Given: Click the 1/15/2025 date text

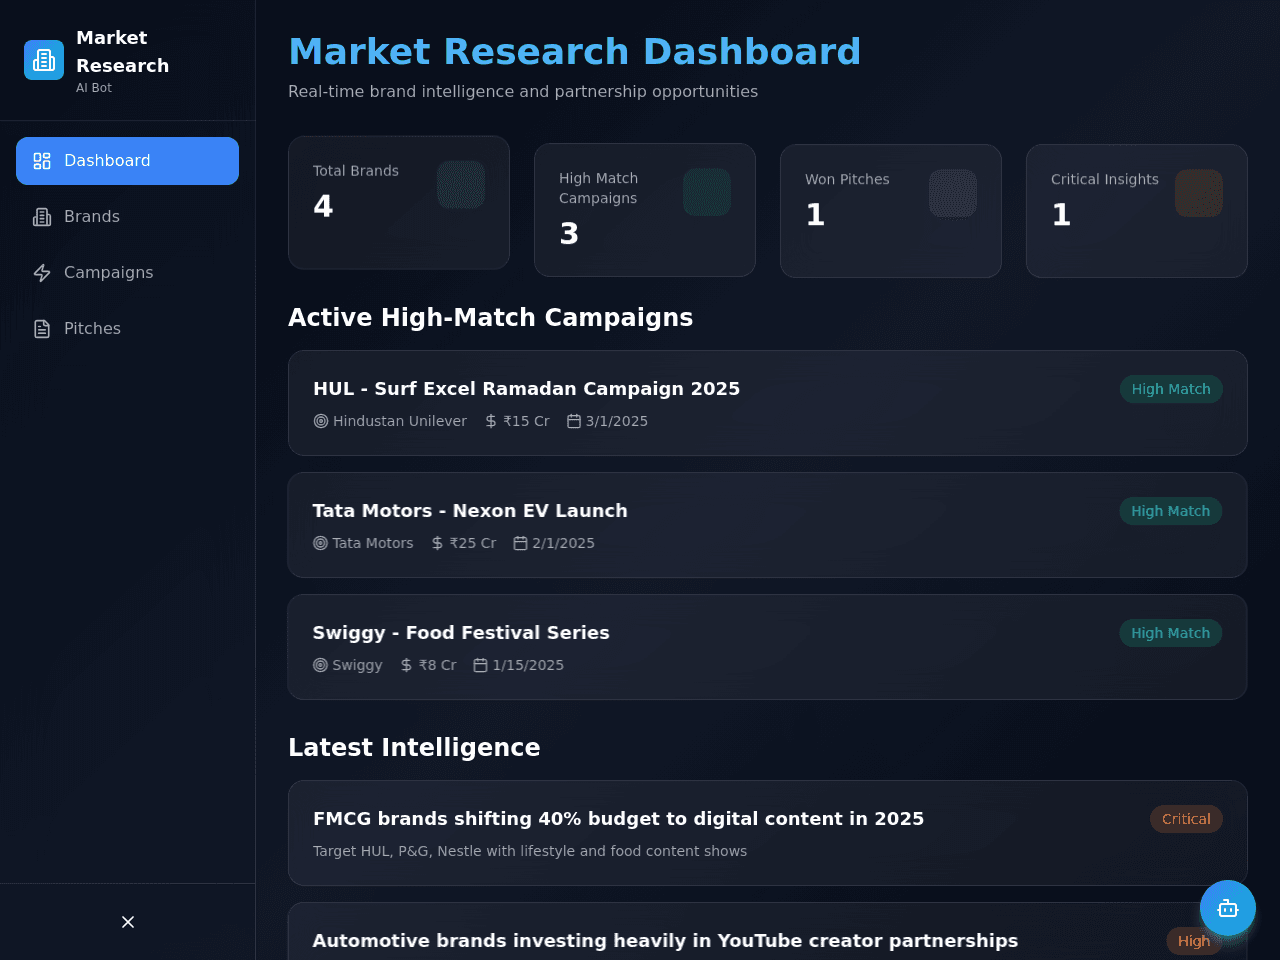Looking at the screenshot, I should [528, 665].
